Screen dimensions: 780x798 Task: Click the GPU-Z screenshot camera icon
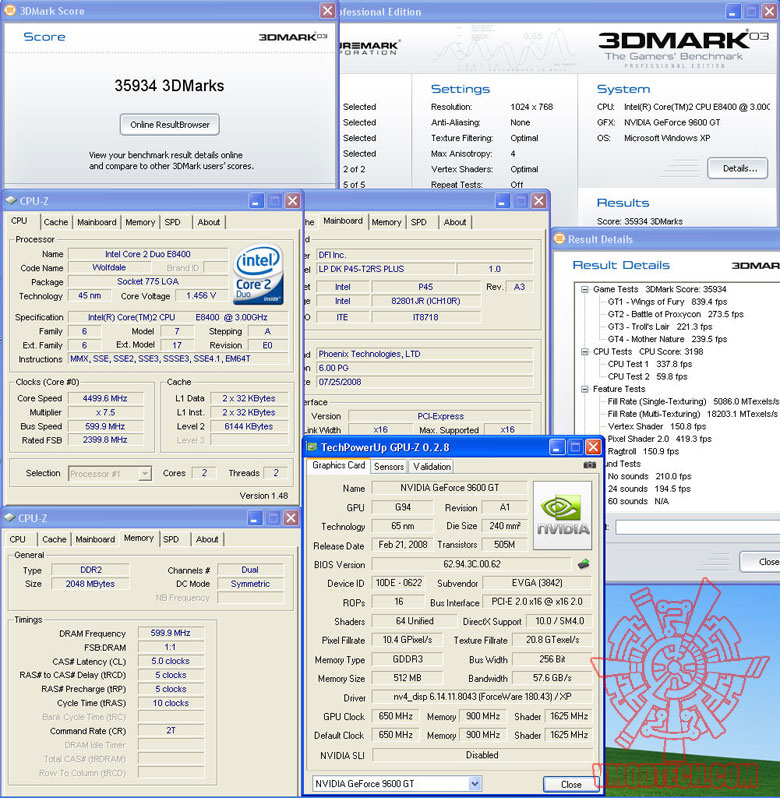point(589,465)
